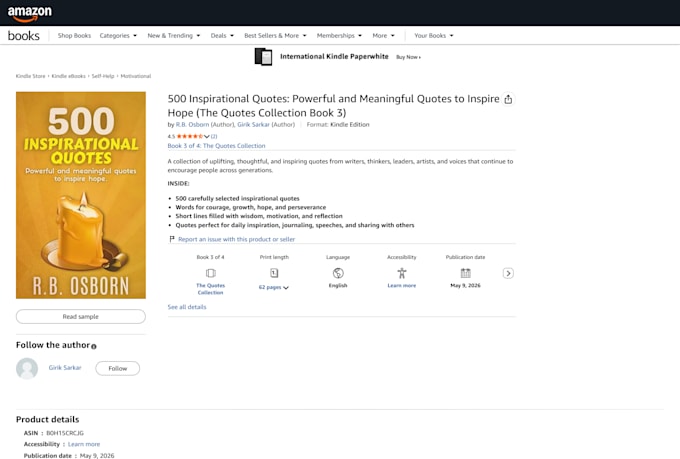This screenshot has width=680, height=459.
Task: Click next arrow in details carousel
Action: [508, 273]
